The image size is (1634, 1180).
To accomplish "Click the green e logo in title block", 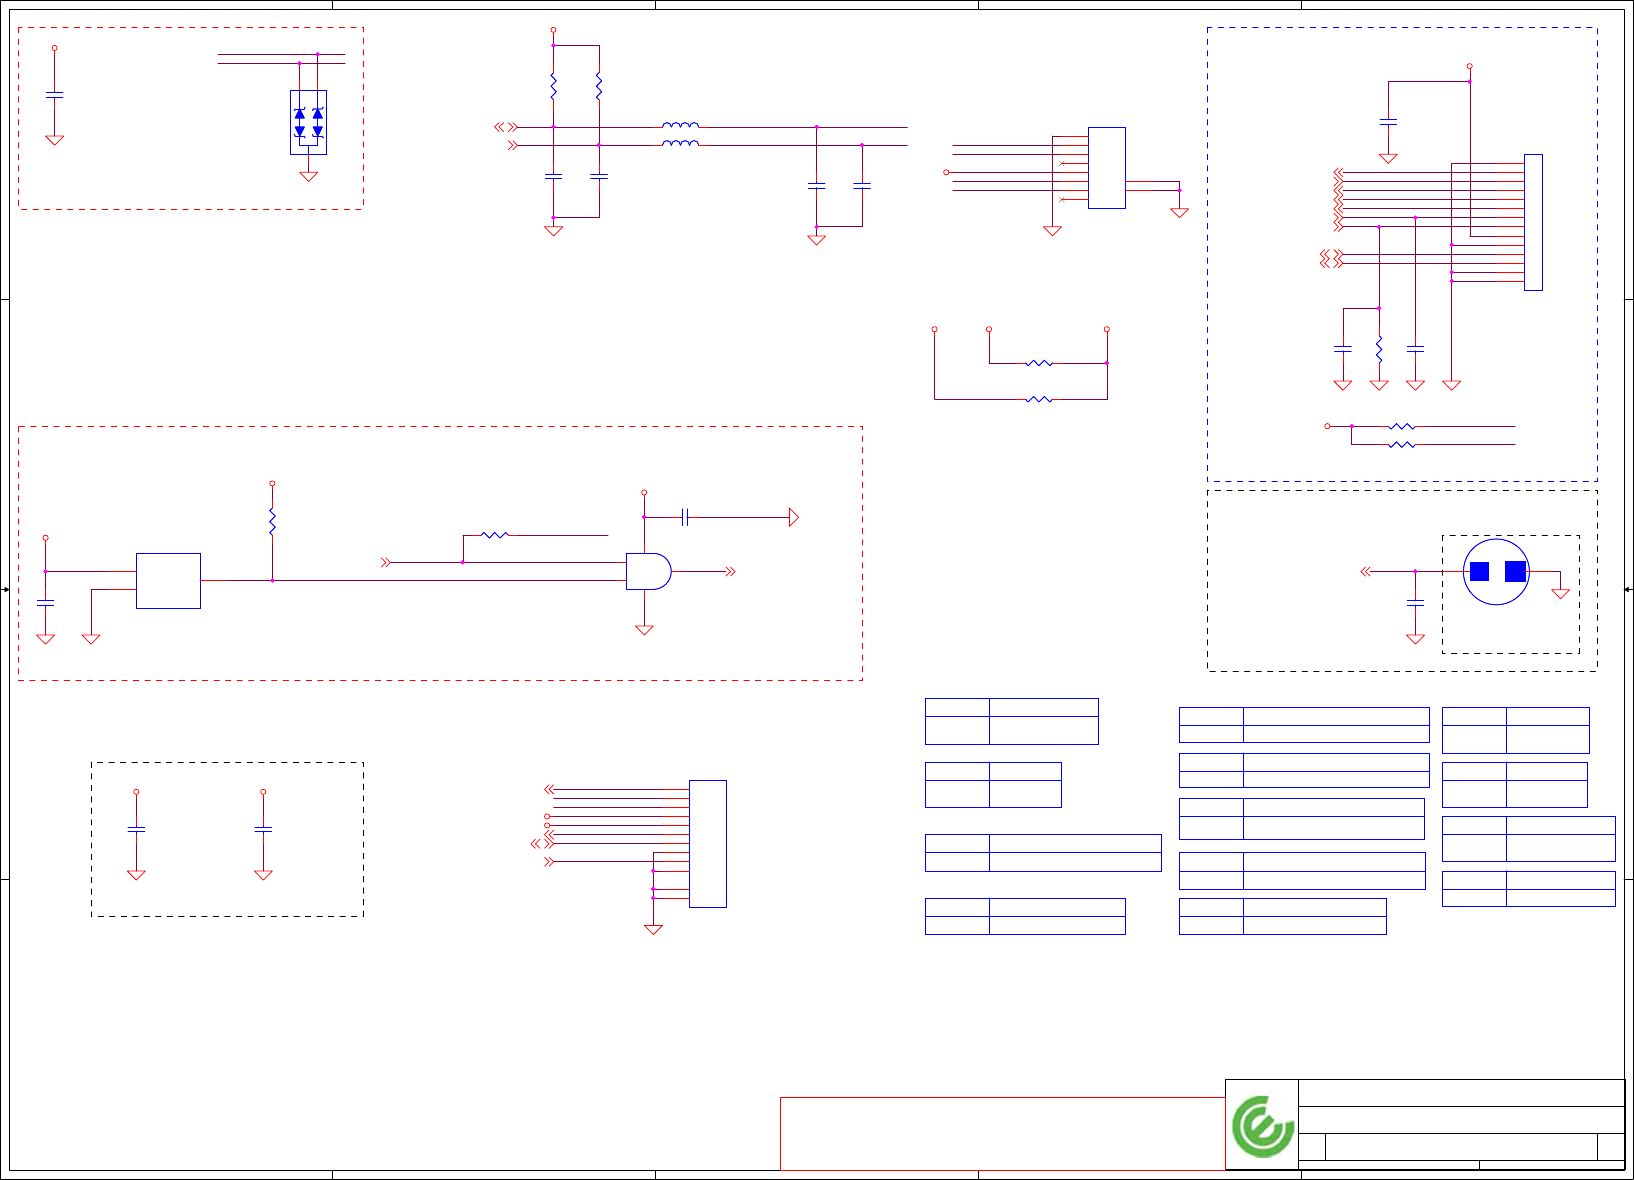I will pyautogui.click(x=1263, y=1126).
